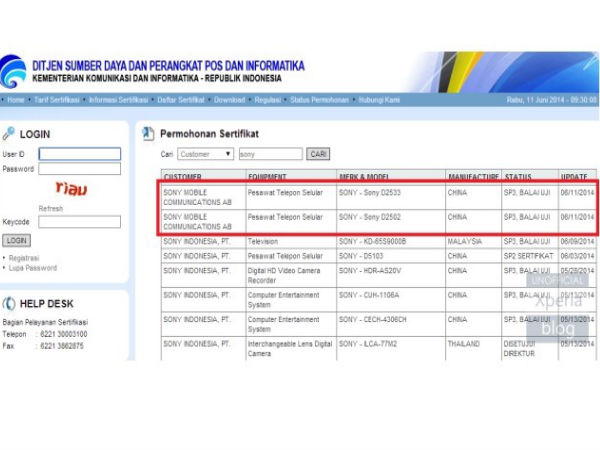
Task: Focus the Password input field
Action: point(80,169)
